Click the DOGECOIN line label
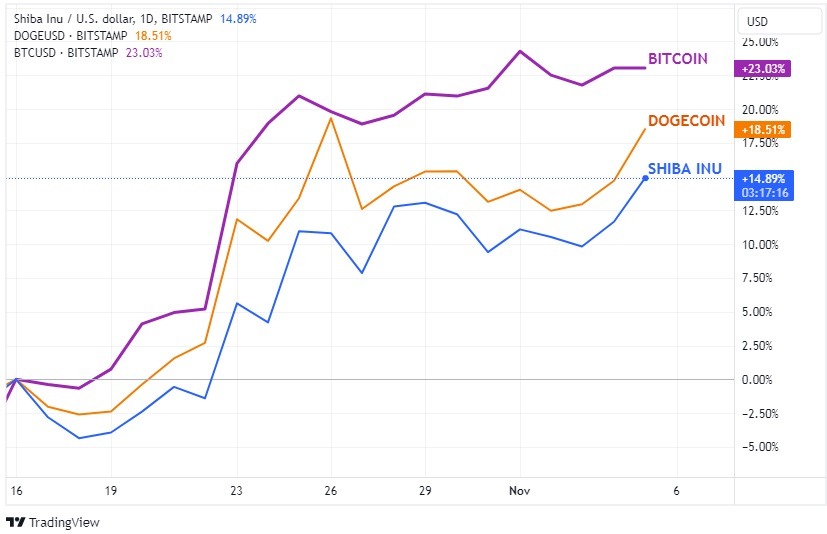827x534 pixels. 686,121
